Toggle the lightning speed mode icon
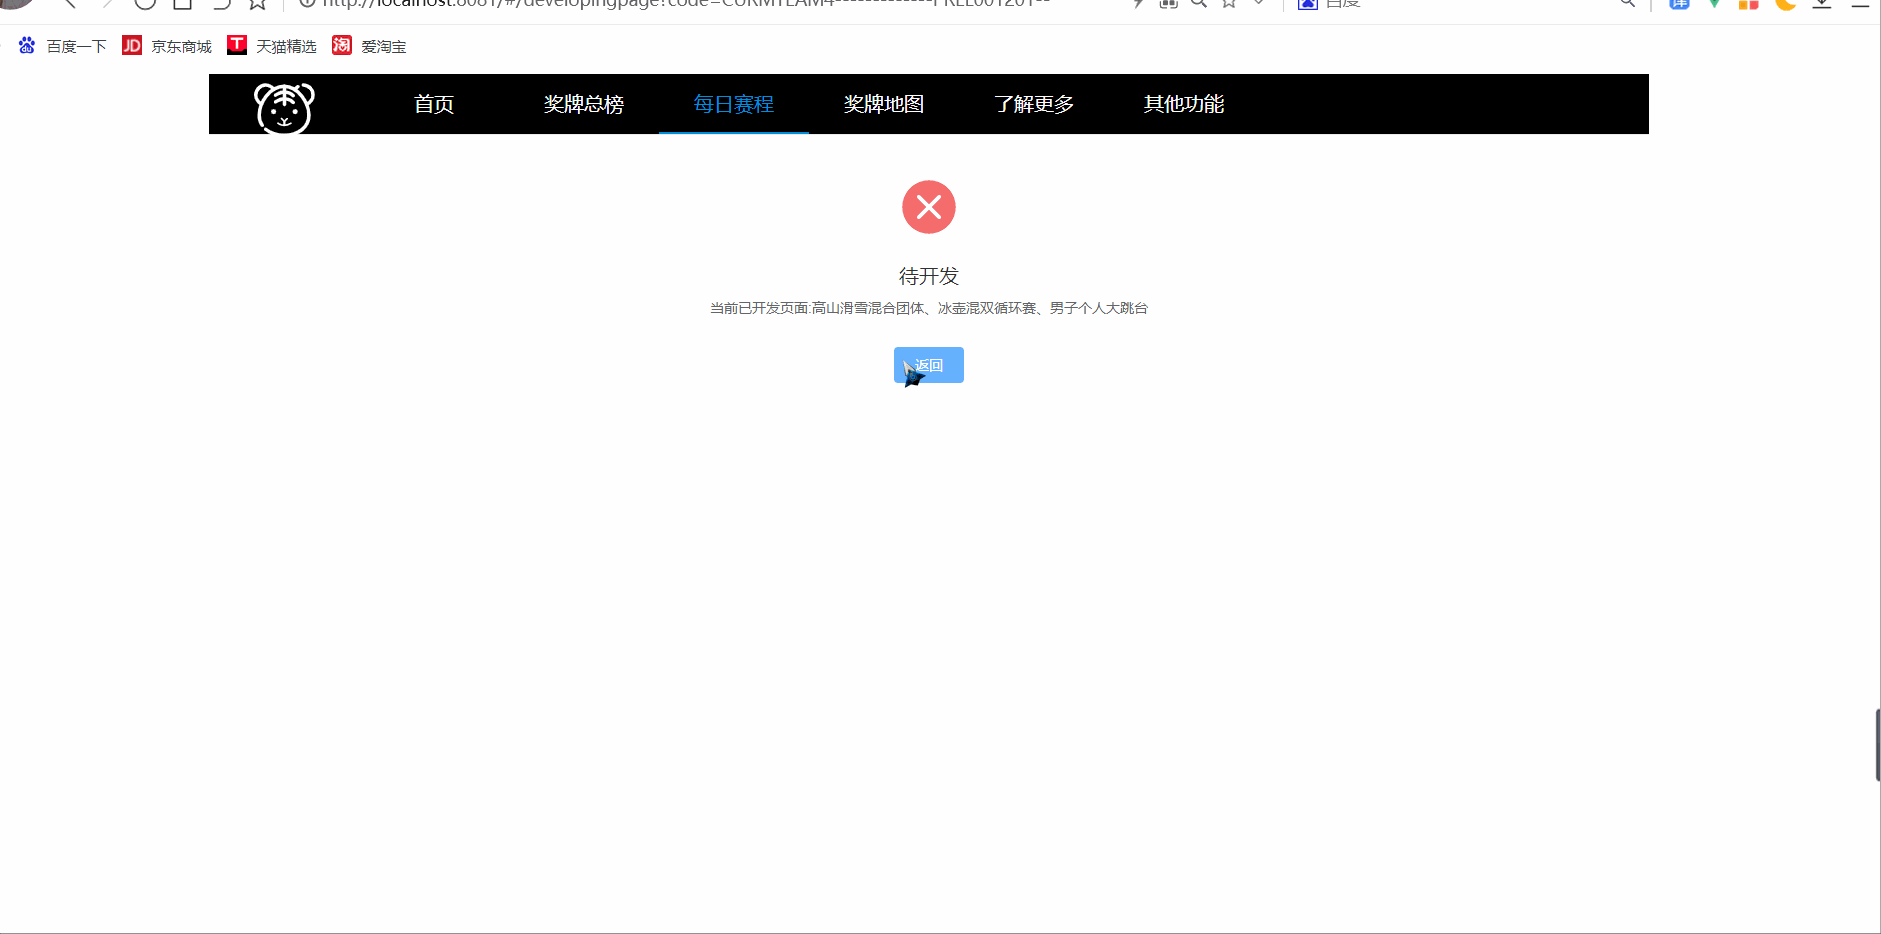 (1139, 4)
